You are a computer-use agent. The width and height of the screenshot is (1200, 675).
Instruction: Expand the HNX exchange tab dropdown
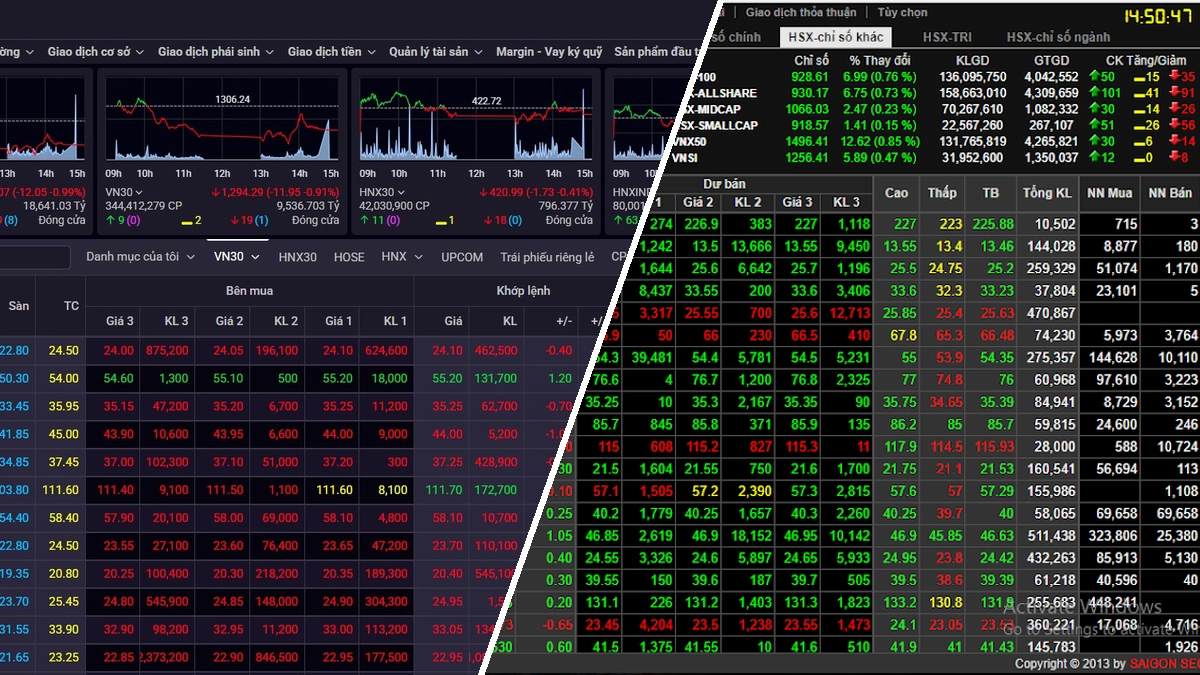pyautogui.click(x=402, y=257)
